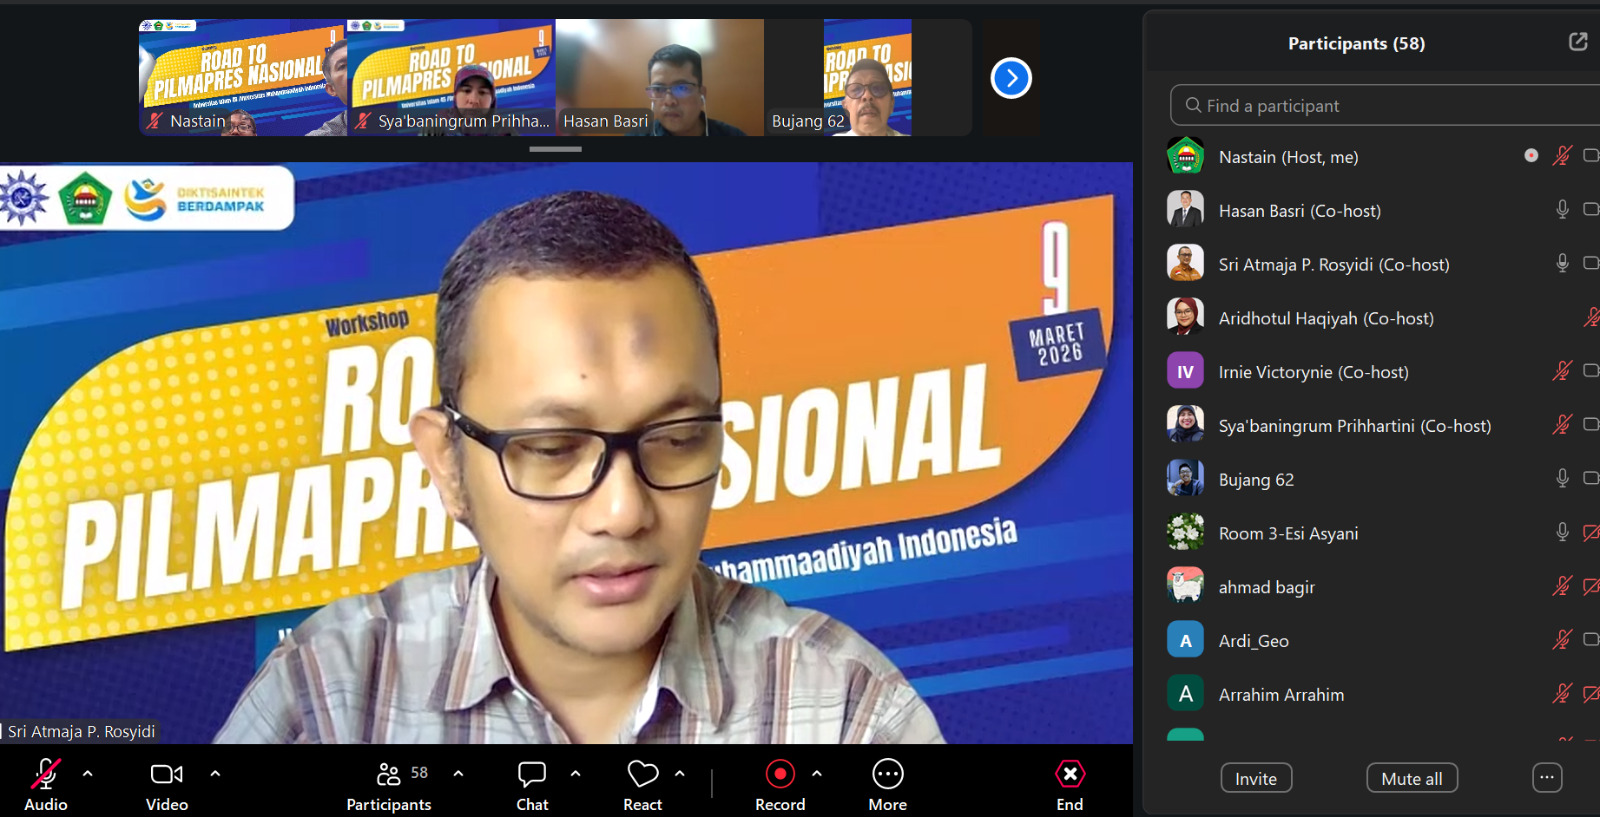Expand video options caret next to Video
1600x817 pixels.
pos(215,773)
